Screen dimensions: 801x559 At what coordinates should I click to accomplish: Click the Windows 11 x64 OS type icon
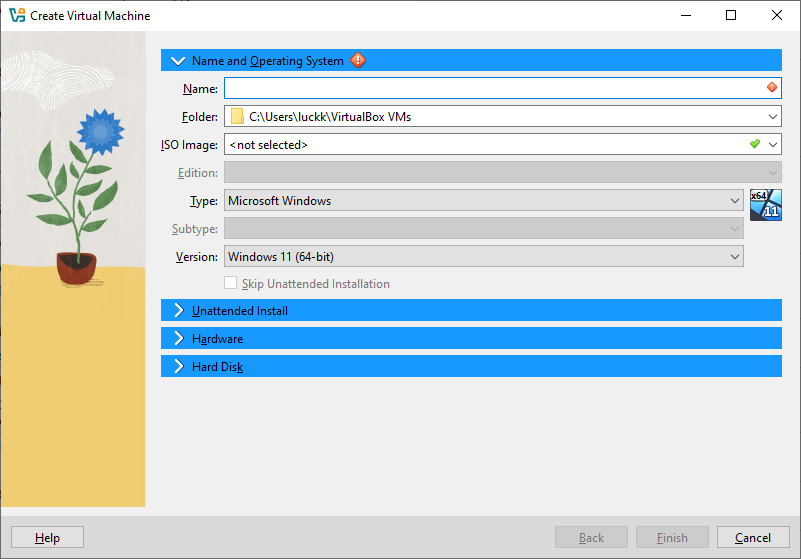pyautogui.click(x=765, y=203)
